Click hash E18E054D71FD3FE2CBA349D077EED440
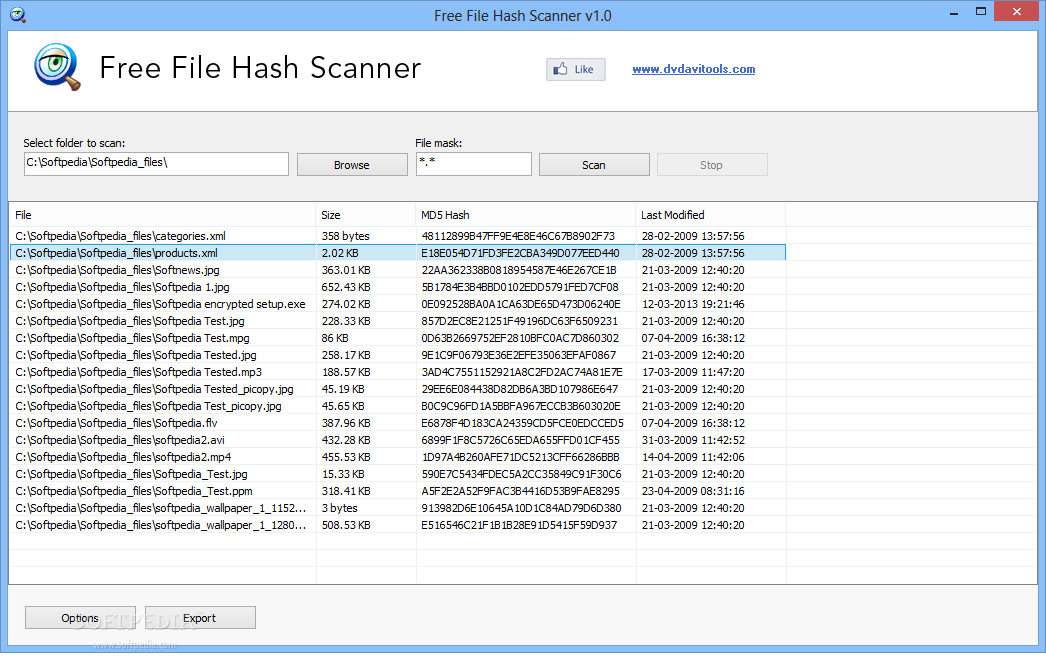 point(520,253)
